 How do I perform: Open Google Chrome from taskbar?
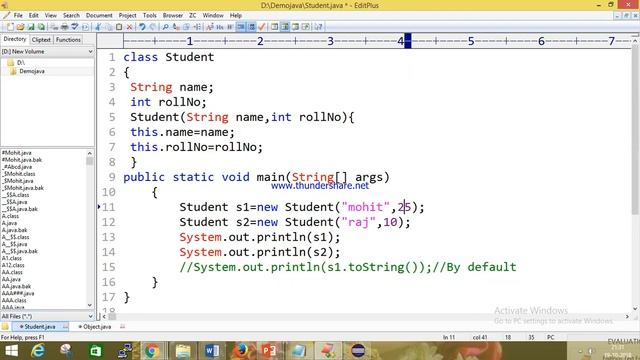pos(152,351)
